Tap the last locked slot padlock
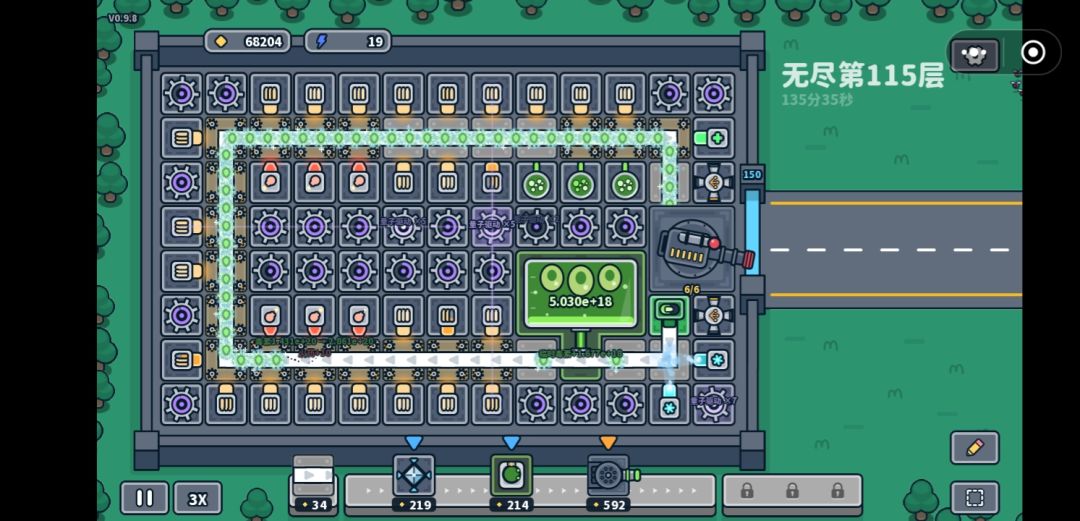 pyautogui.click(x=838, y=491)
